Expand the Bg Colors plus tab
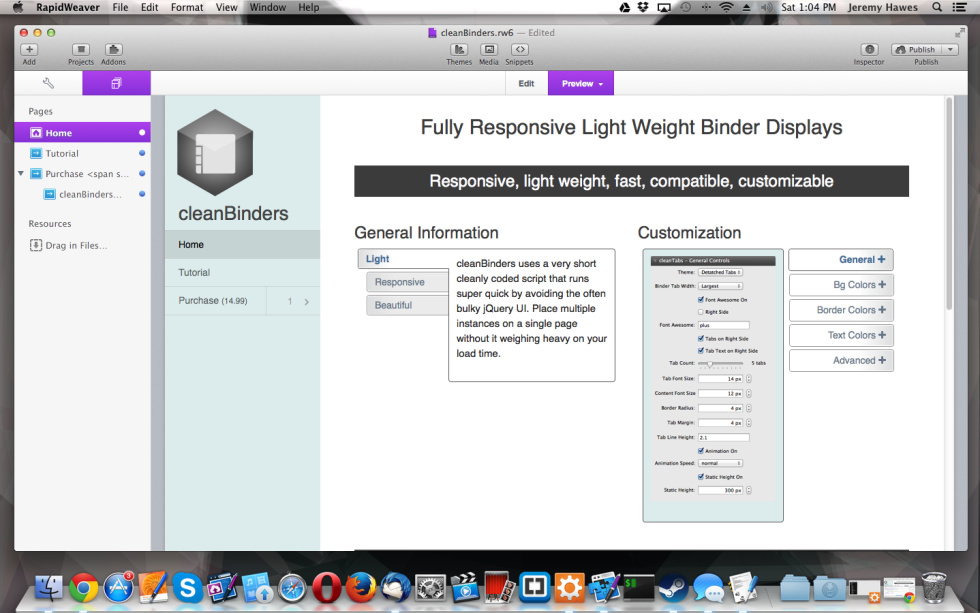Screen dimensions: 980x613 coord(841,285)
